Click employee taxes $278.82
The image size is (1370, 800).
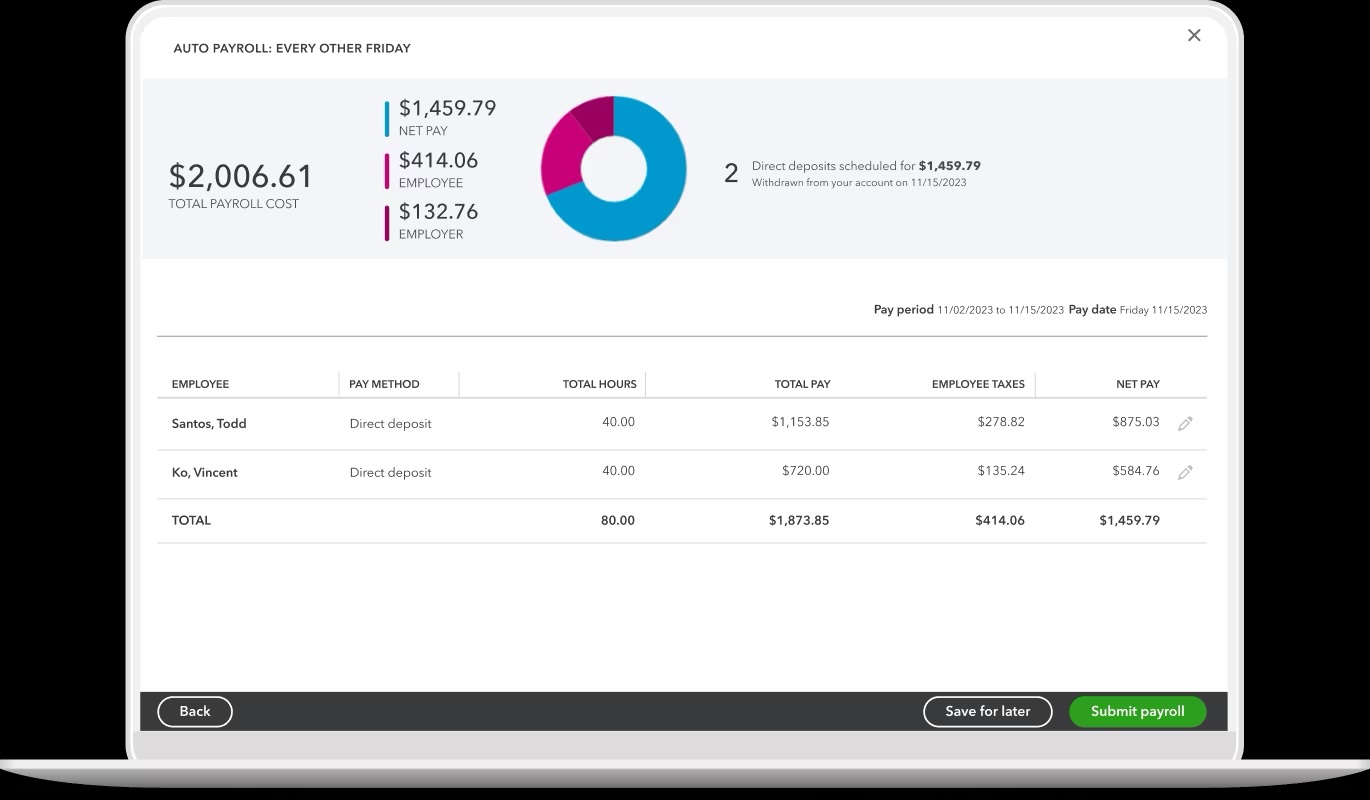tap(1001, 422)
